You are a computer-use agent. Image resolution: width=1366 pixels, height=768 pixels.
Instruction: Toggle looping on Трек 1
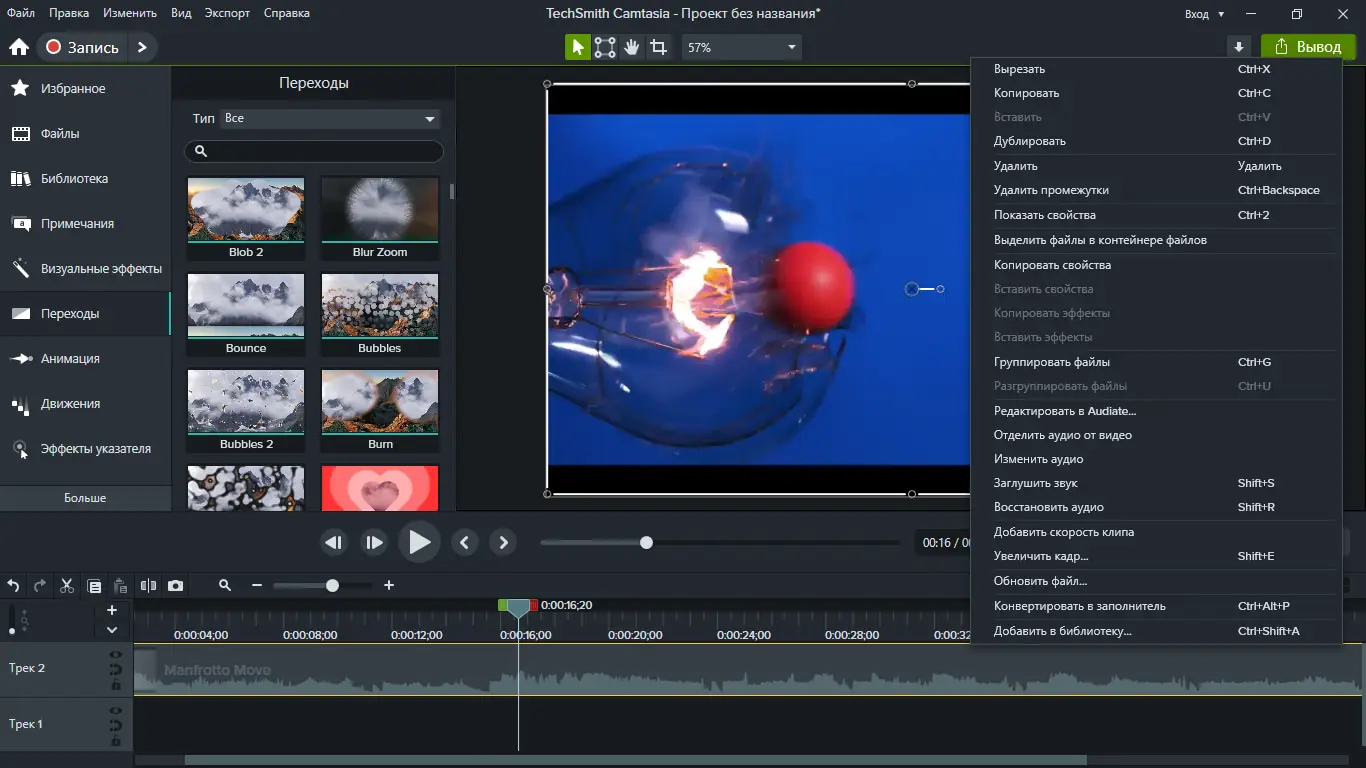(116, 724)
